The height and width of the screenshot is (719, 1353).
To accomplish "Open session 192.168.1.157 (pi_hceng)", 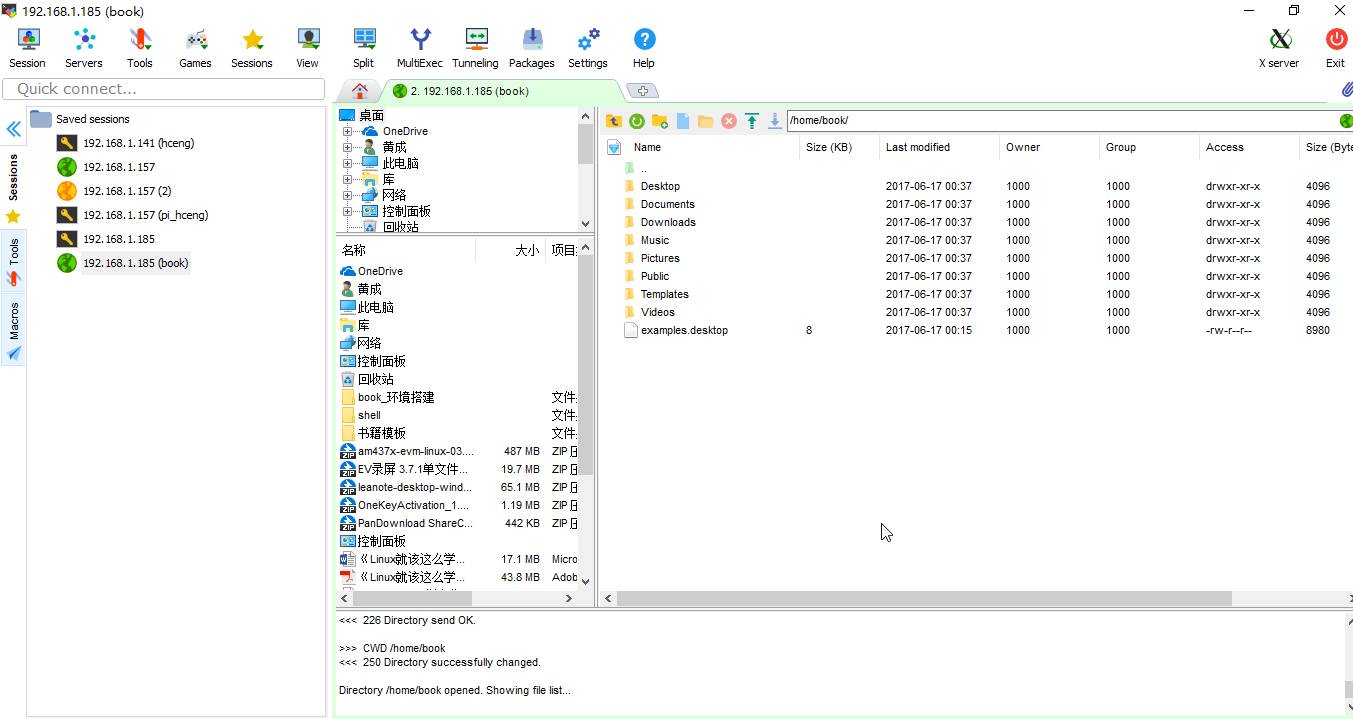I will [x=145, y=215].
